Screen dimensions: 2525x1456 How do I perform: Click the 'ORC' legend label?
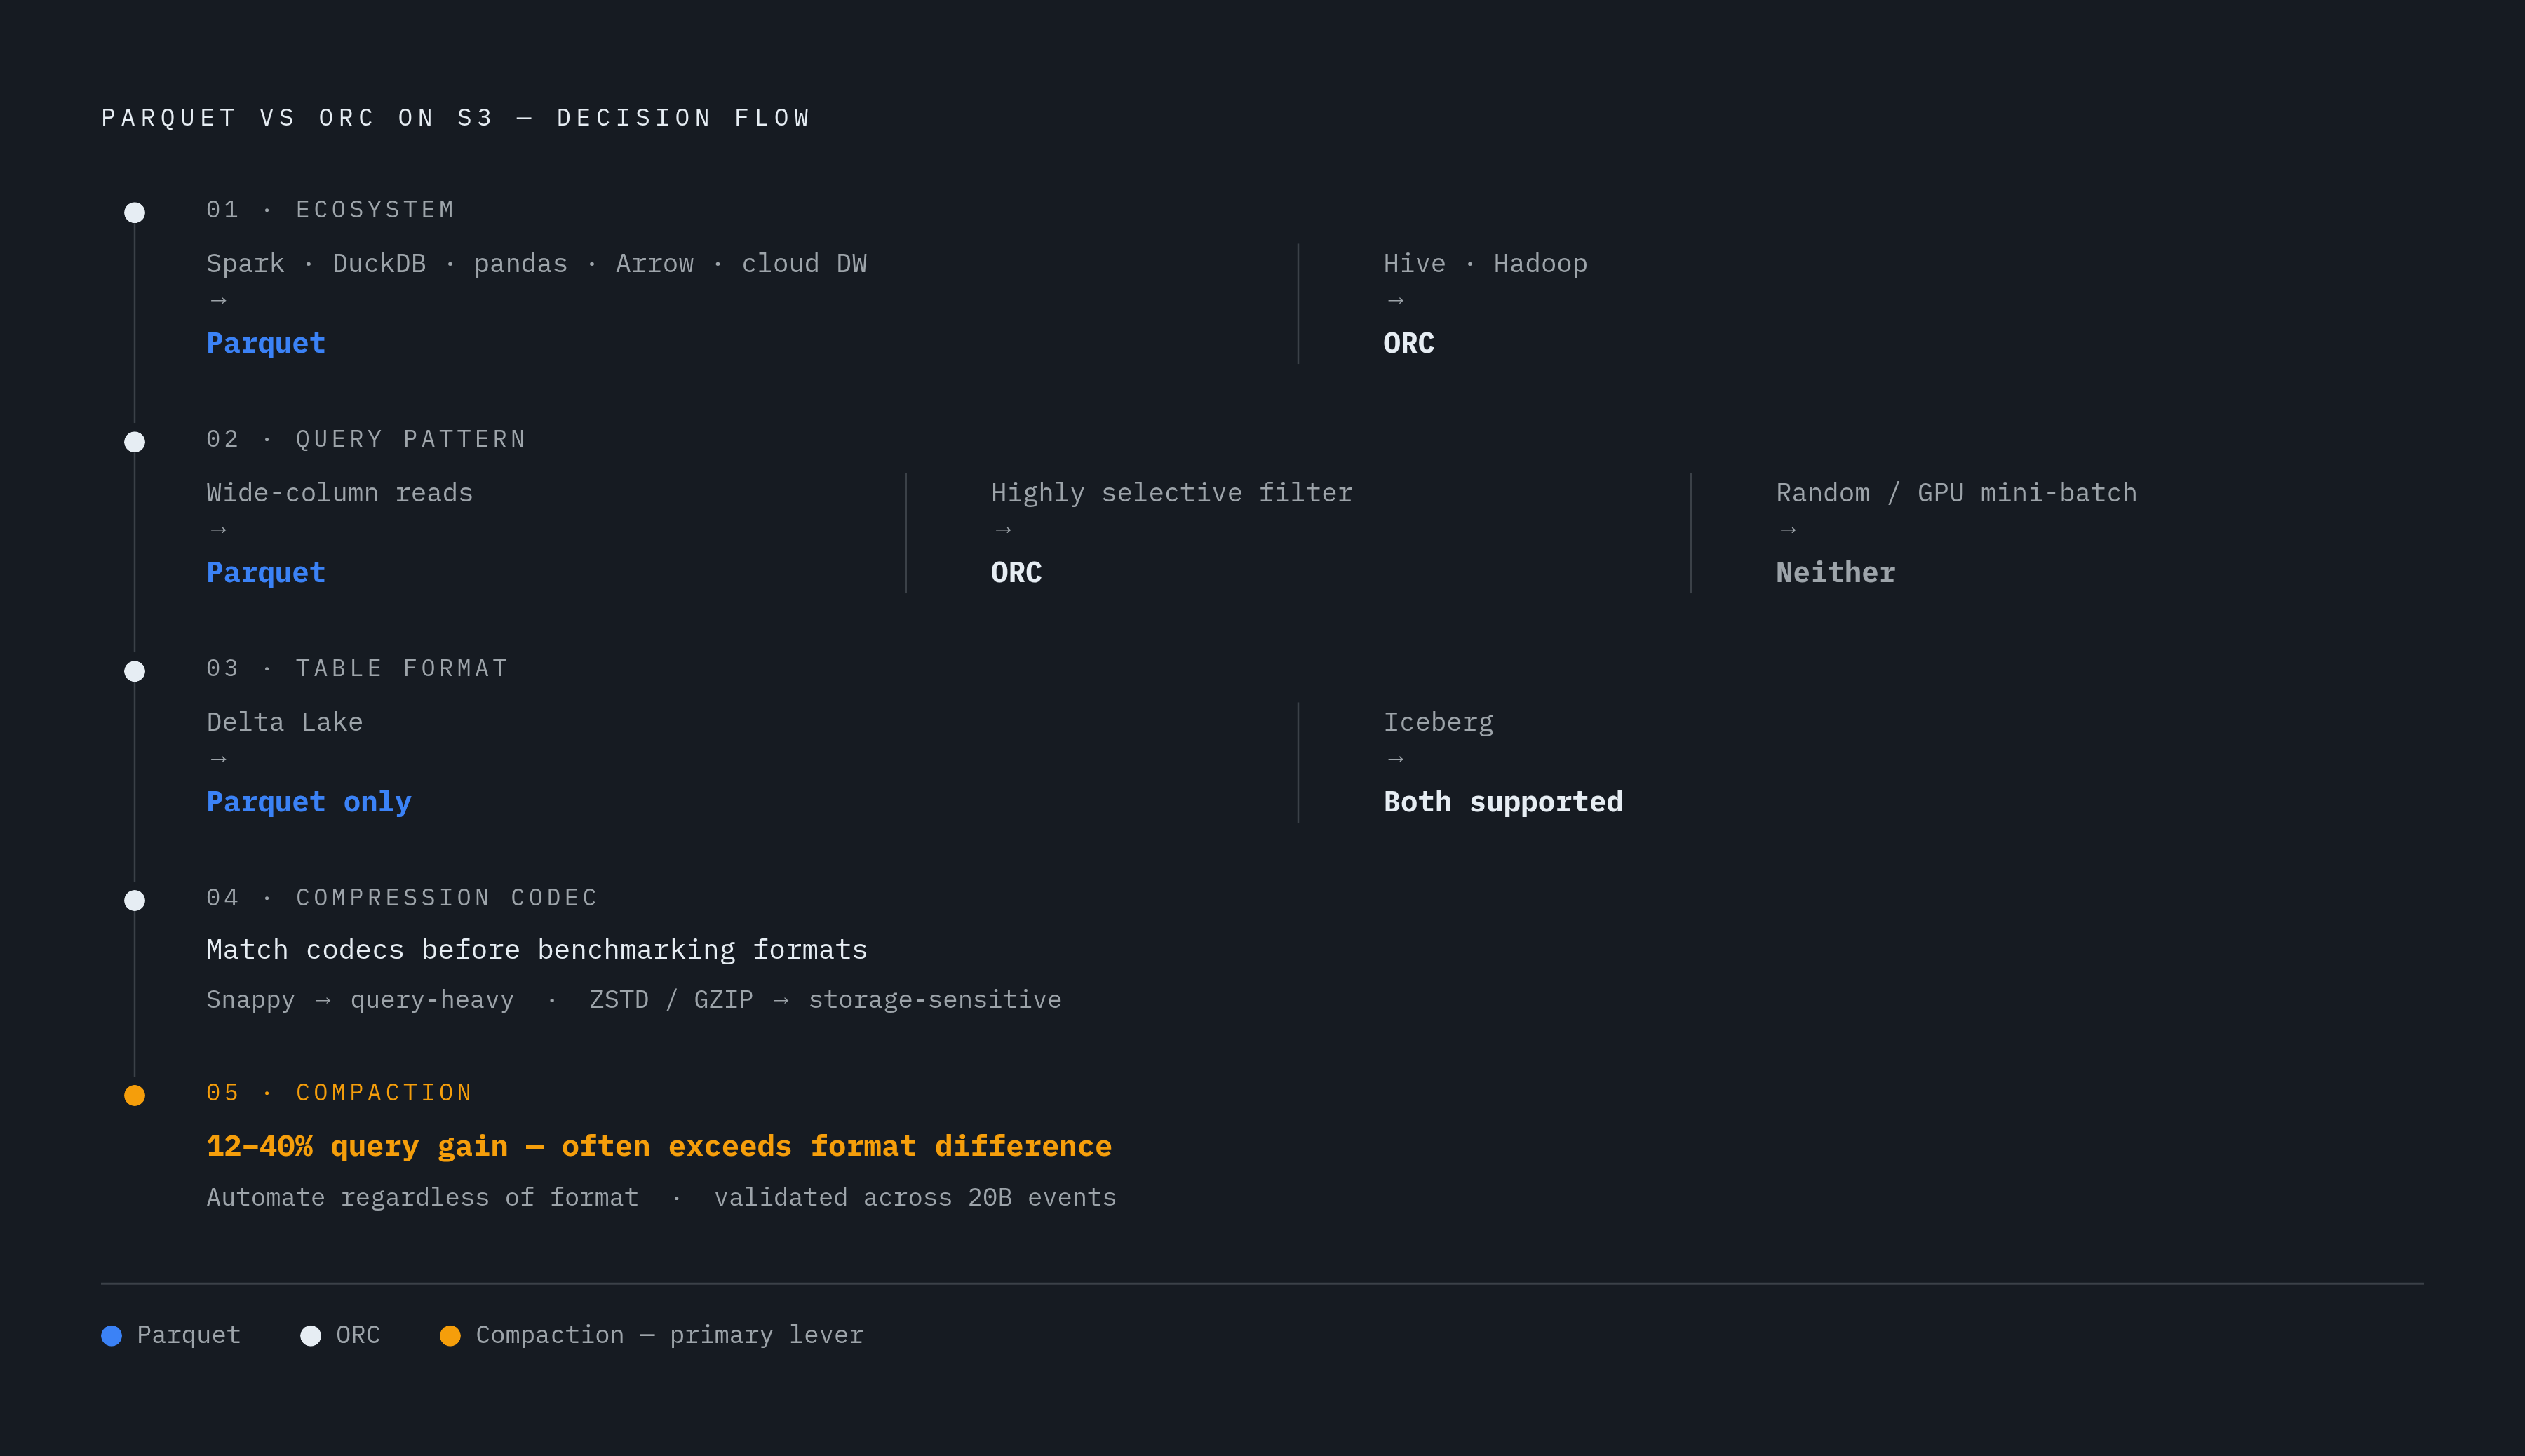pyautogui.click(x=358, y=1335)
